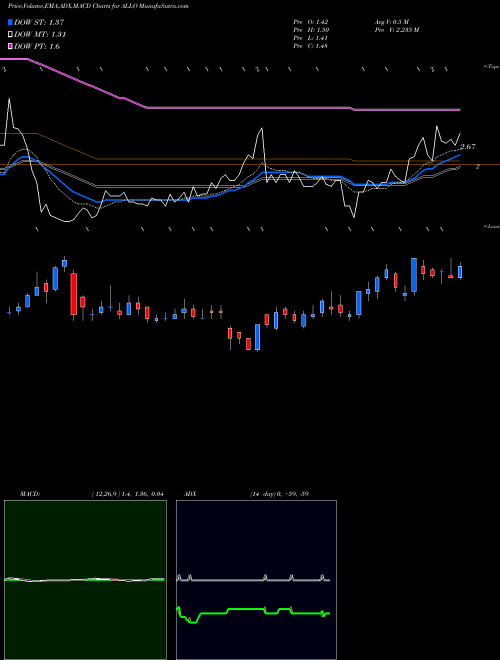Screen dimensions: 500x660
Task: Click the magenta DOW PT legend swatch
Action: coord(10,46)
